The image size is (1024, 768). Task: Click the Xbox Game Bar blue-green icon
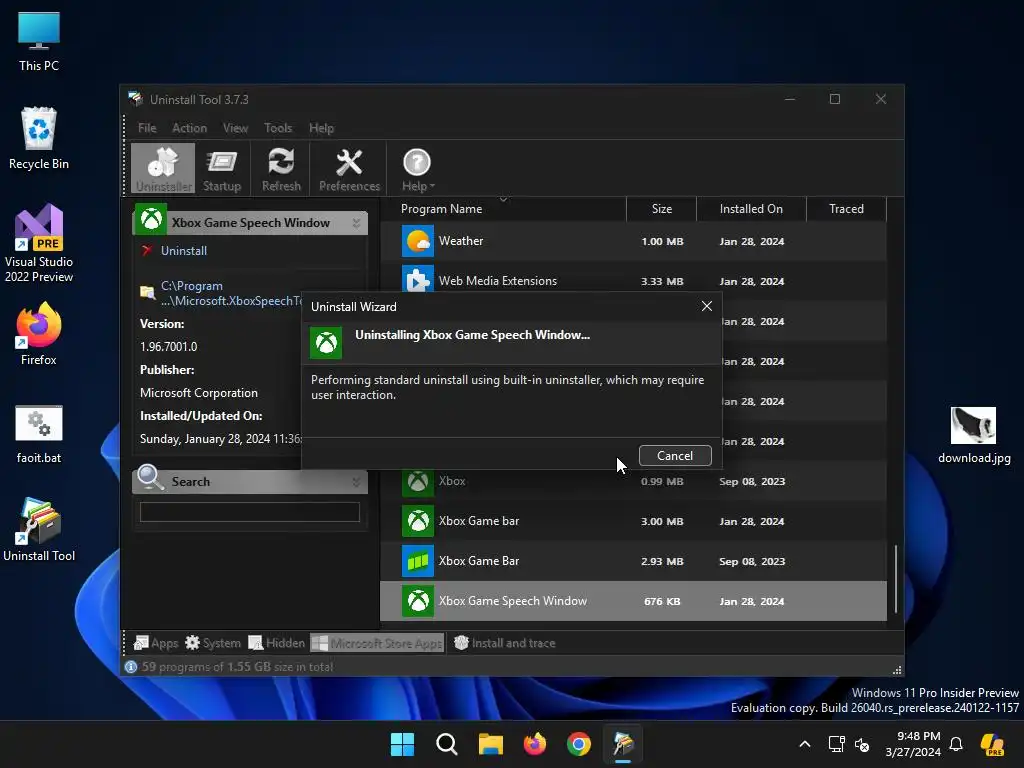(418, 561)
